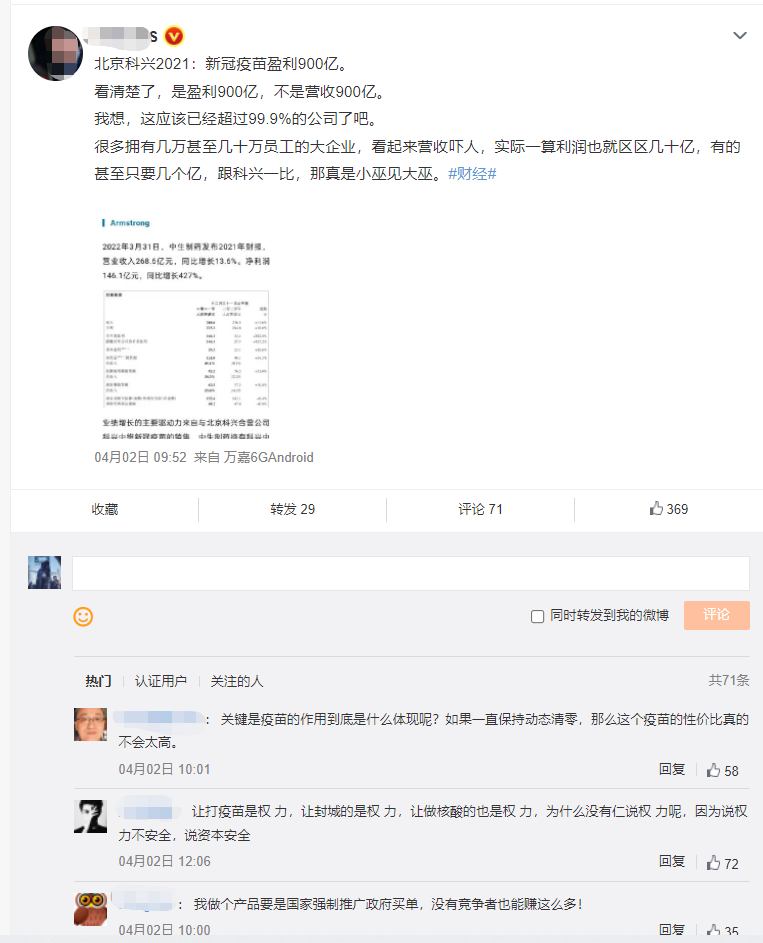The height and width of the screenshot is (943, 763).
Task: Click username of the owl-avatar commenter
Action: (144, 903)
